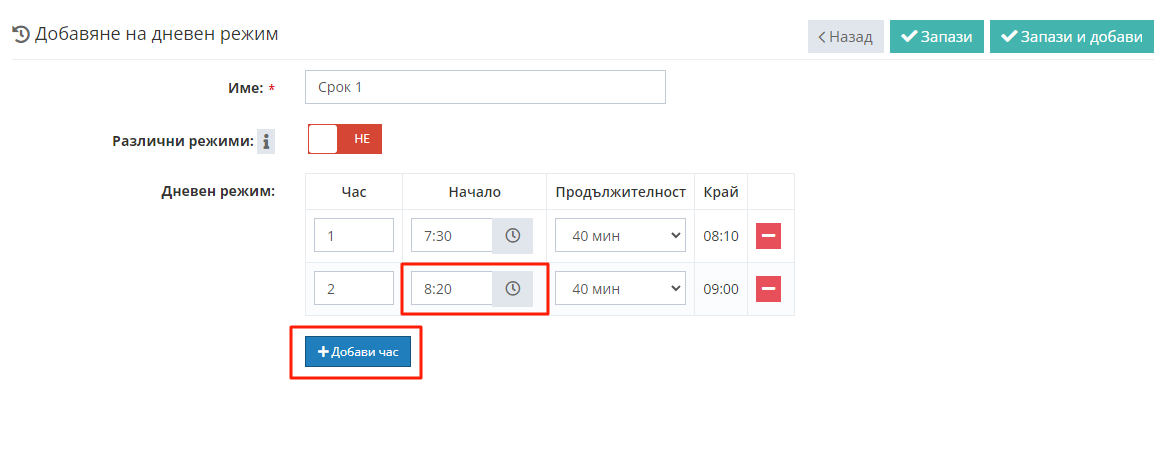Click the start time field showing 7:30

click(452, 236)
